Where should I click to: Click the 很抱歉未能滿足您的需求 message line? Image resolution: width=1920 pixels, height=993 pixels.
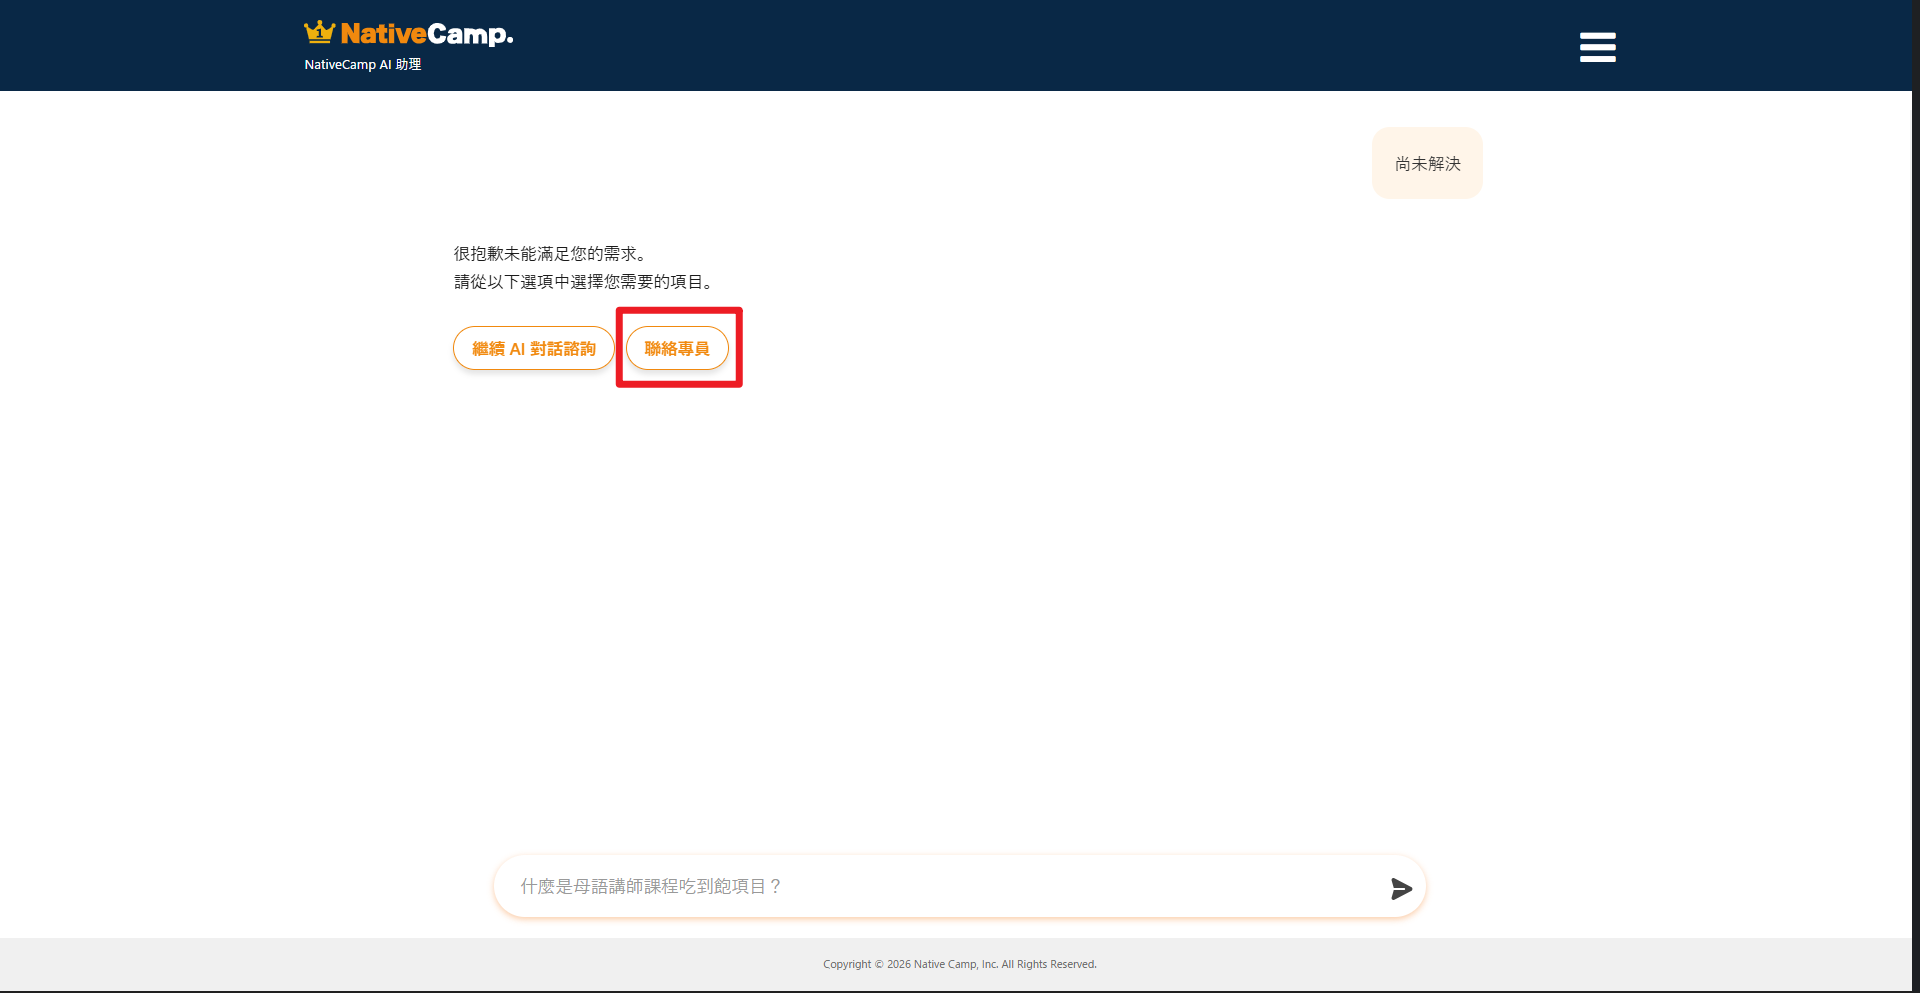552,254
